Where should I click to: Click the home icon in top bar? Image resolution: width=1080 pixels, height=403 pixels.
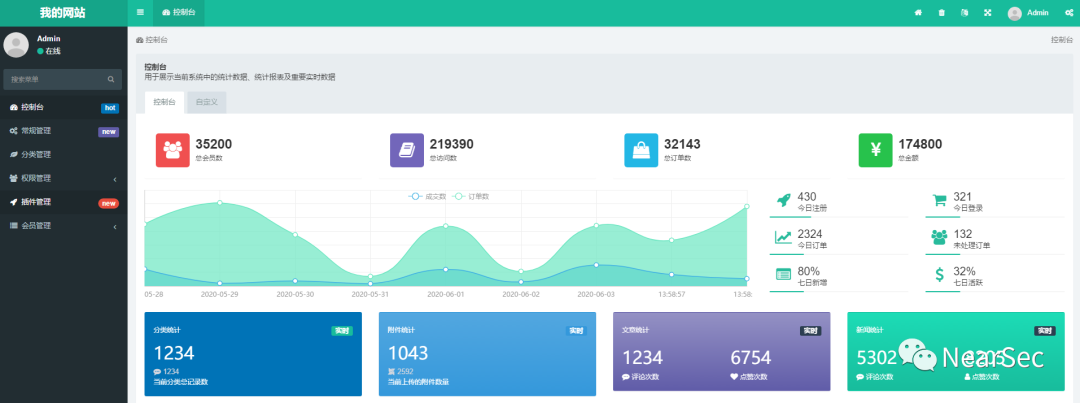[918, 13]
